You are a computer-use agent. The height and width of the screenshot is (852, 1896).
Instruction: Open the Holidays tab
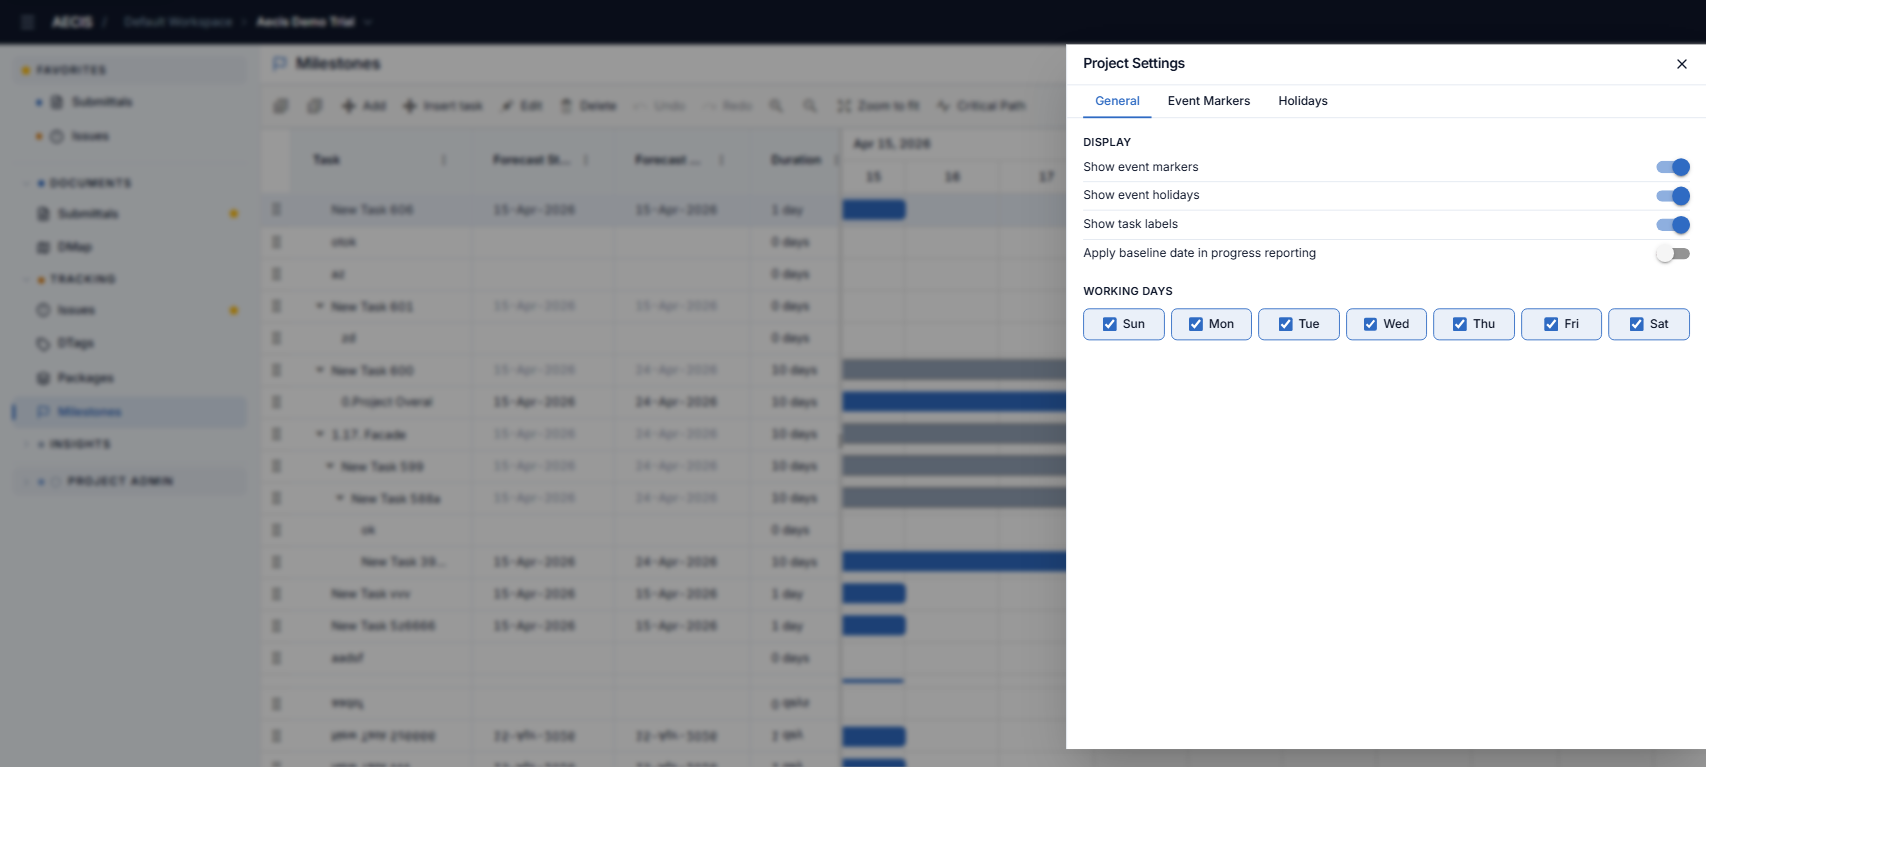1303,101
